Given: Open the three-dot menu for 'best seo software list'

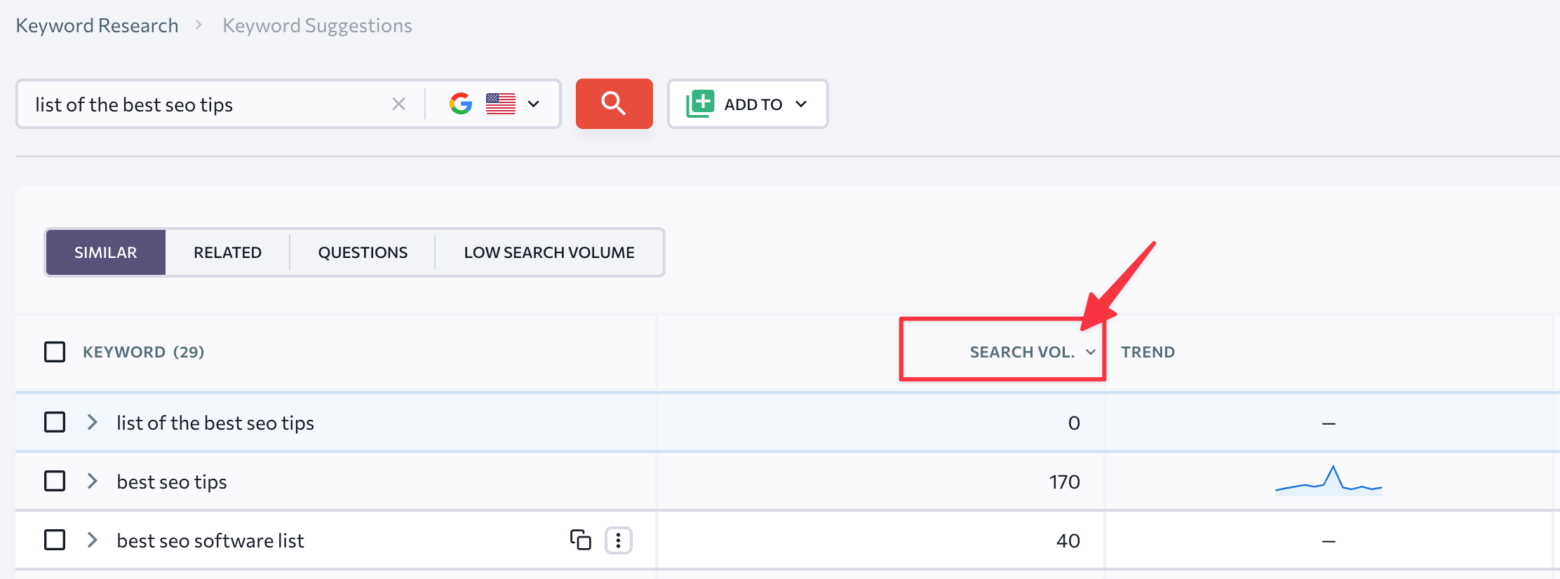Looking at the screenshot, I should click(618, 539).
